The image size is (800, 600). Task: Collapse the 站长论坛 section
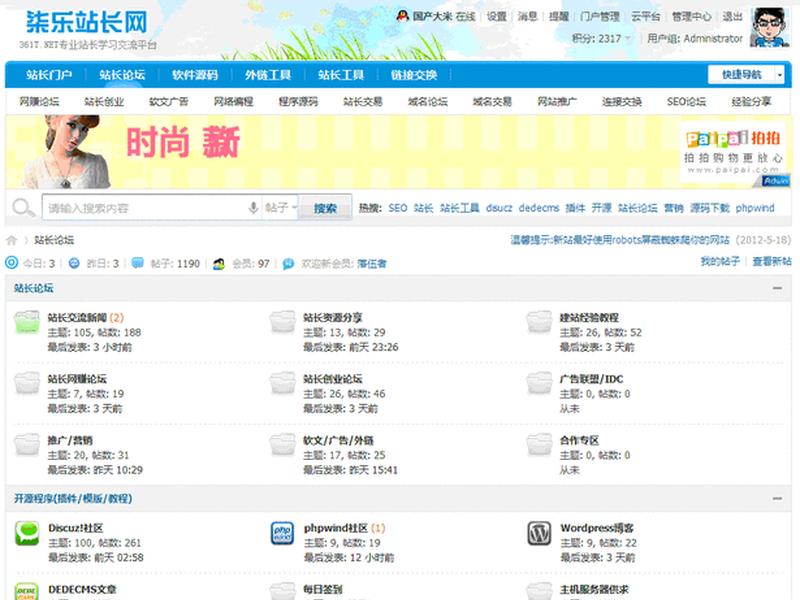tap(777, 288)
